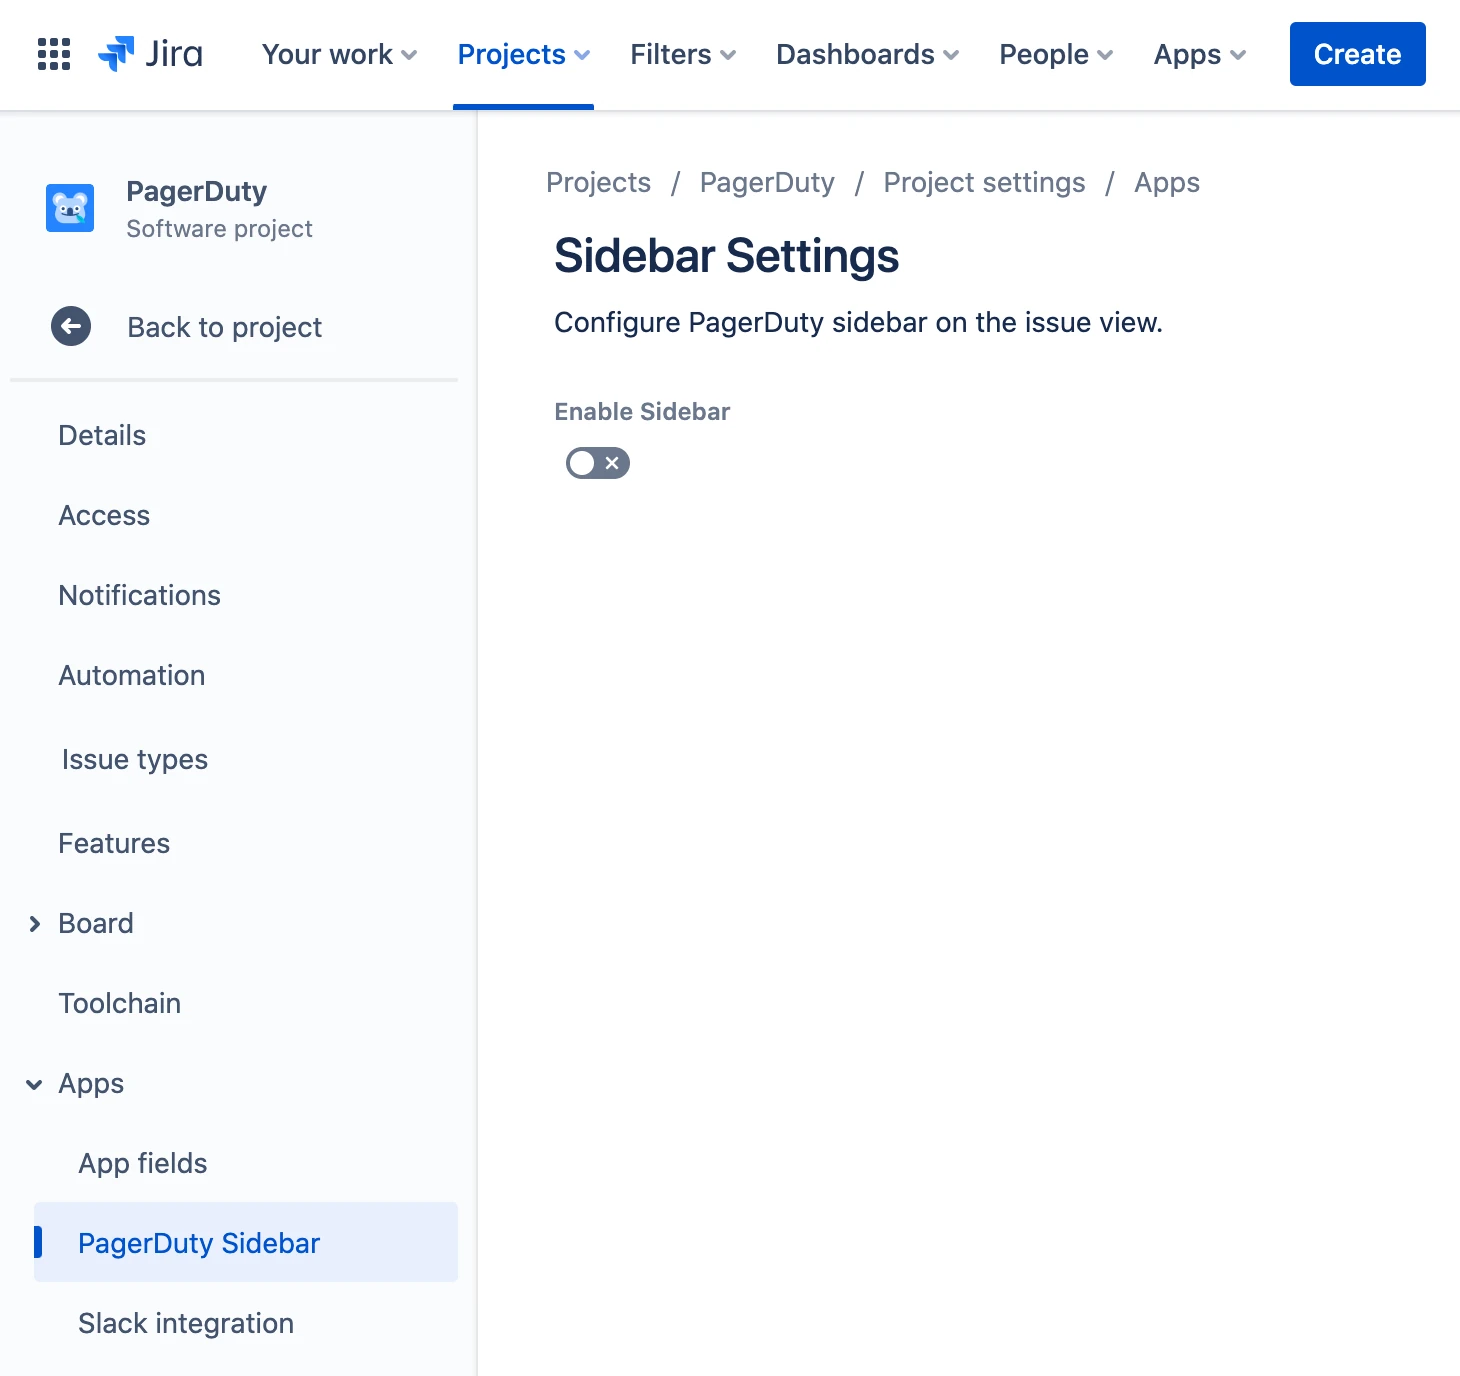Click the Create button
Screen dimensions: 1460x1376
point(1357,54)
